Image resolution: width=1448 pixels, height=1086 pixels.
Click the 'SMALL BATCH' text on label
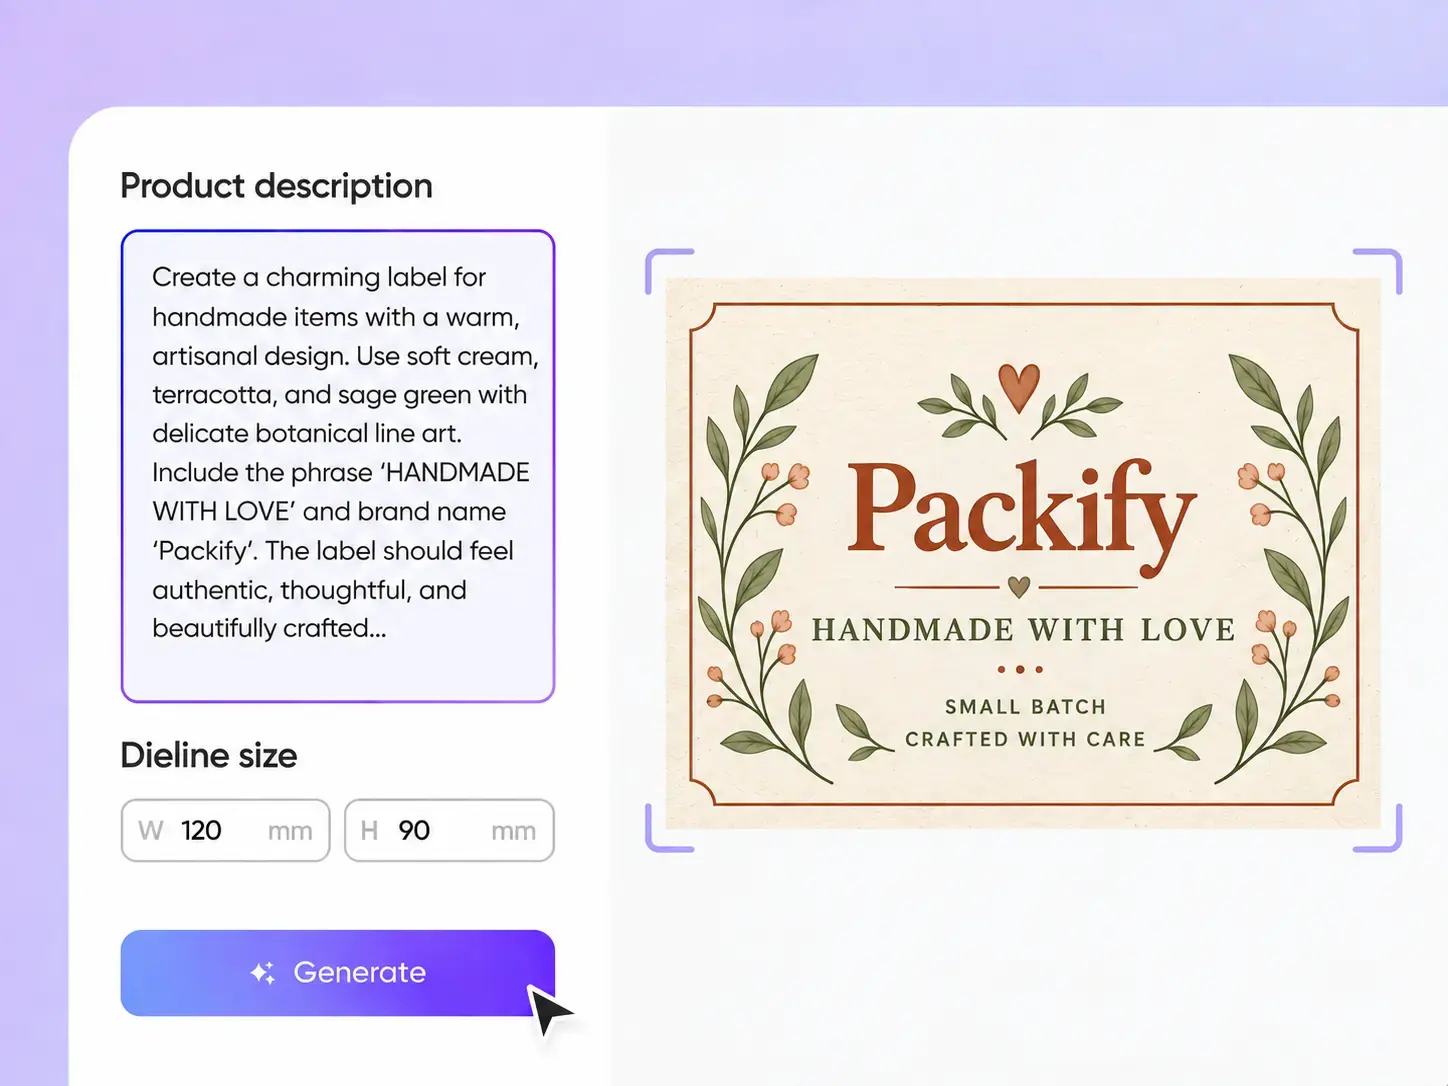click(1025, 707)
